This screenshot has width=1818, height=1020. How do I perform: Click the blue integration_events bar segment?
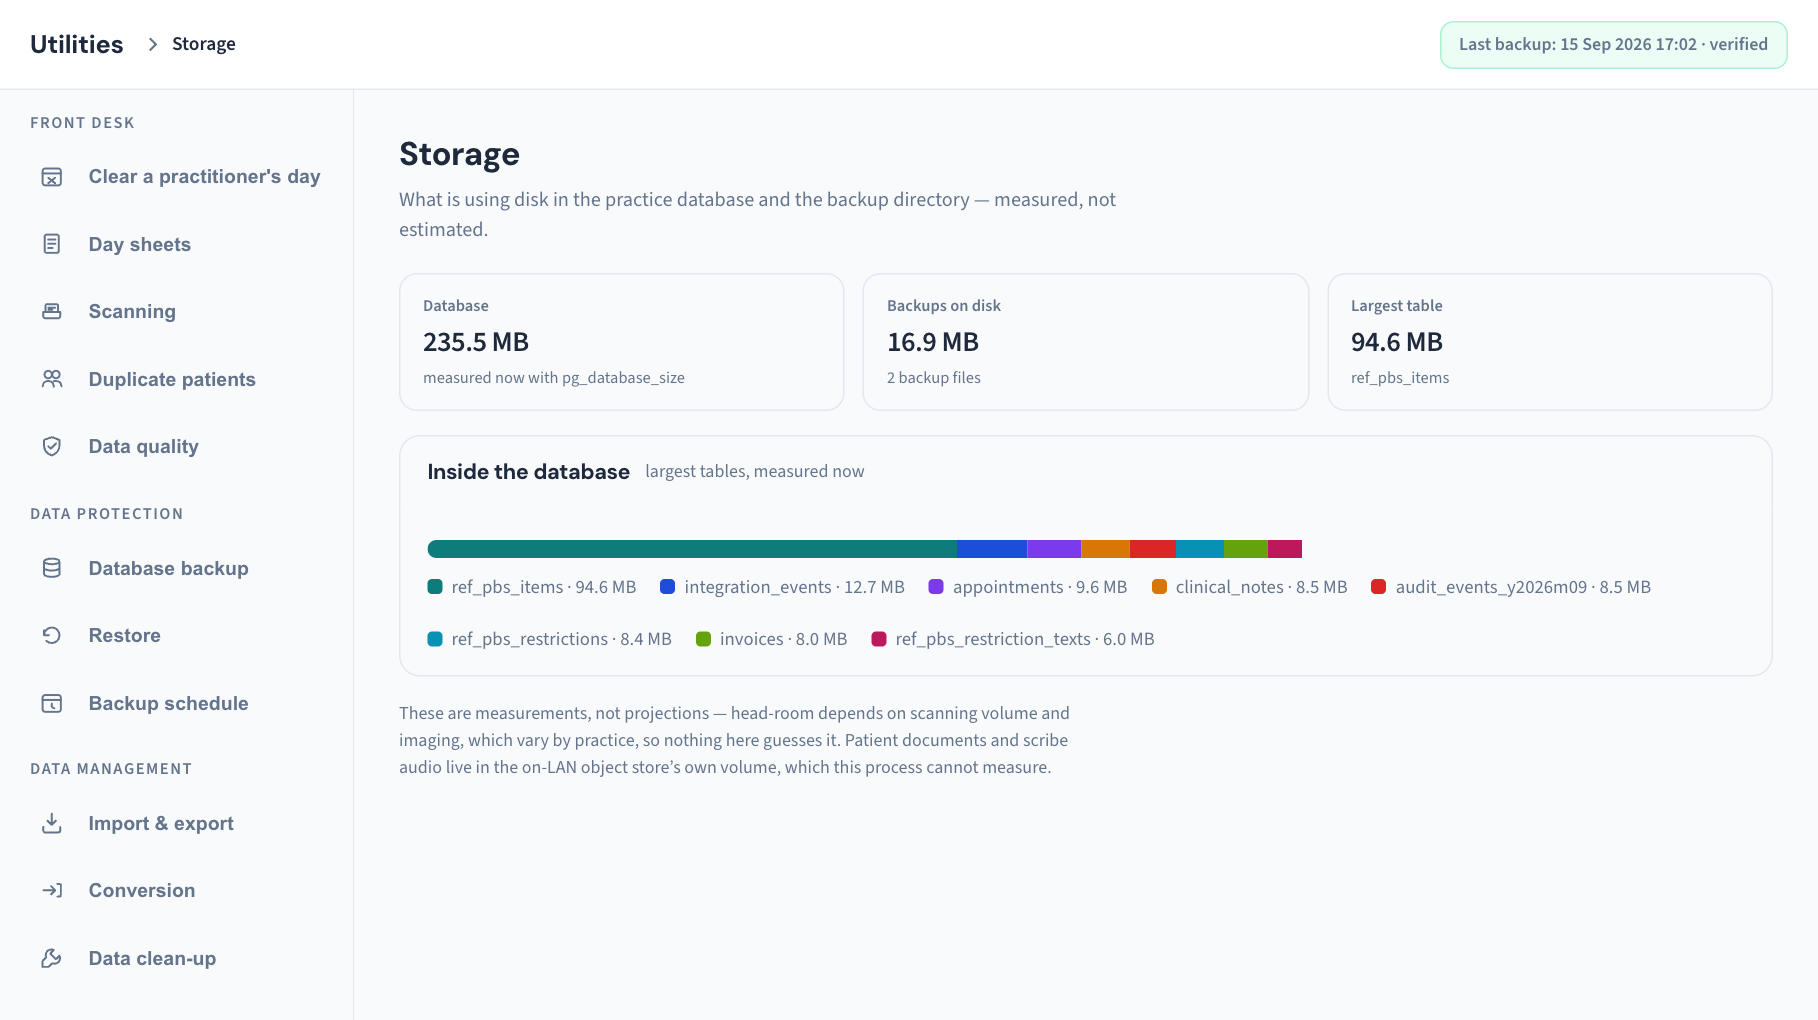pyautogui.click(x=992, y=549)
